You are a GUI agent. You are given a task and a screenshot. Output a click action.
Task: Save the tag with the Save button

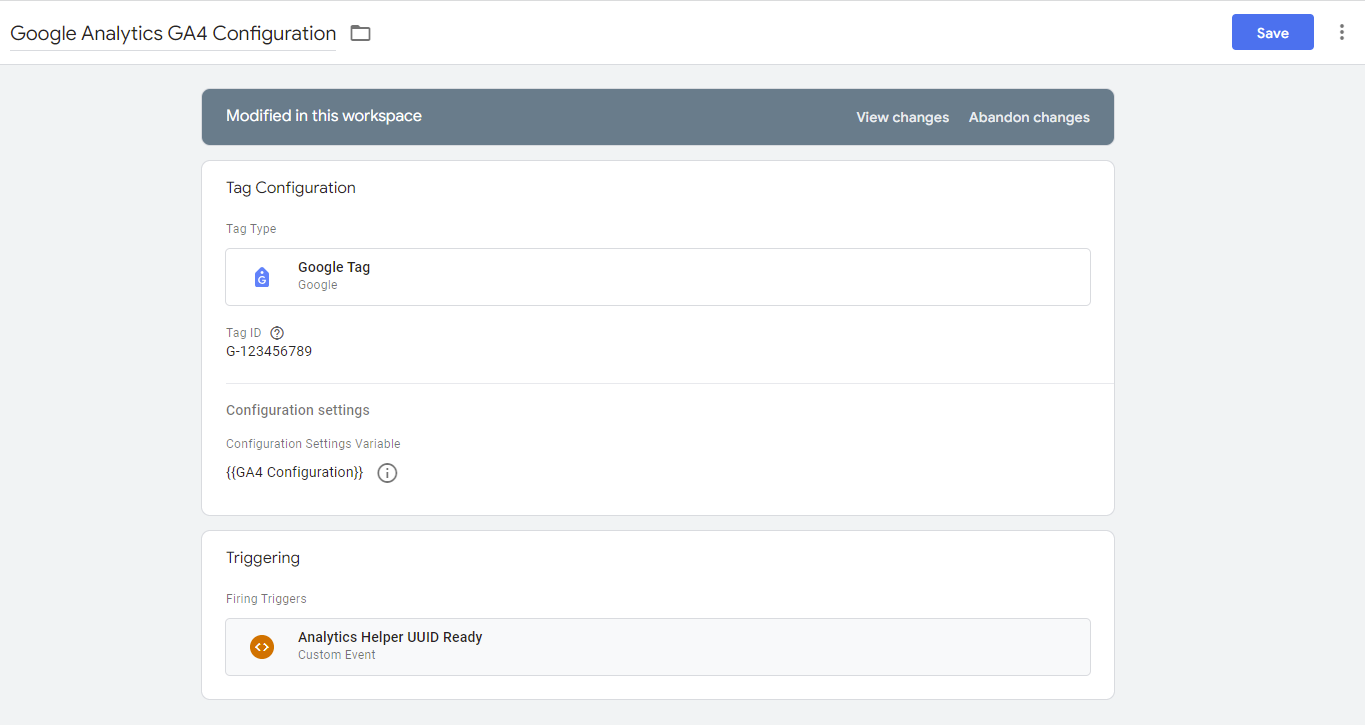pos(1272,33)
